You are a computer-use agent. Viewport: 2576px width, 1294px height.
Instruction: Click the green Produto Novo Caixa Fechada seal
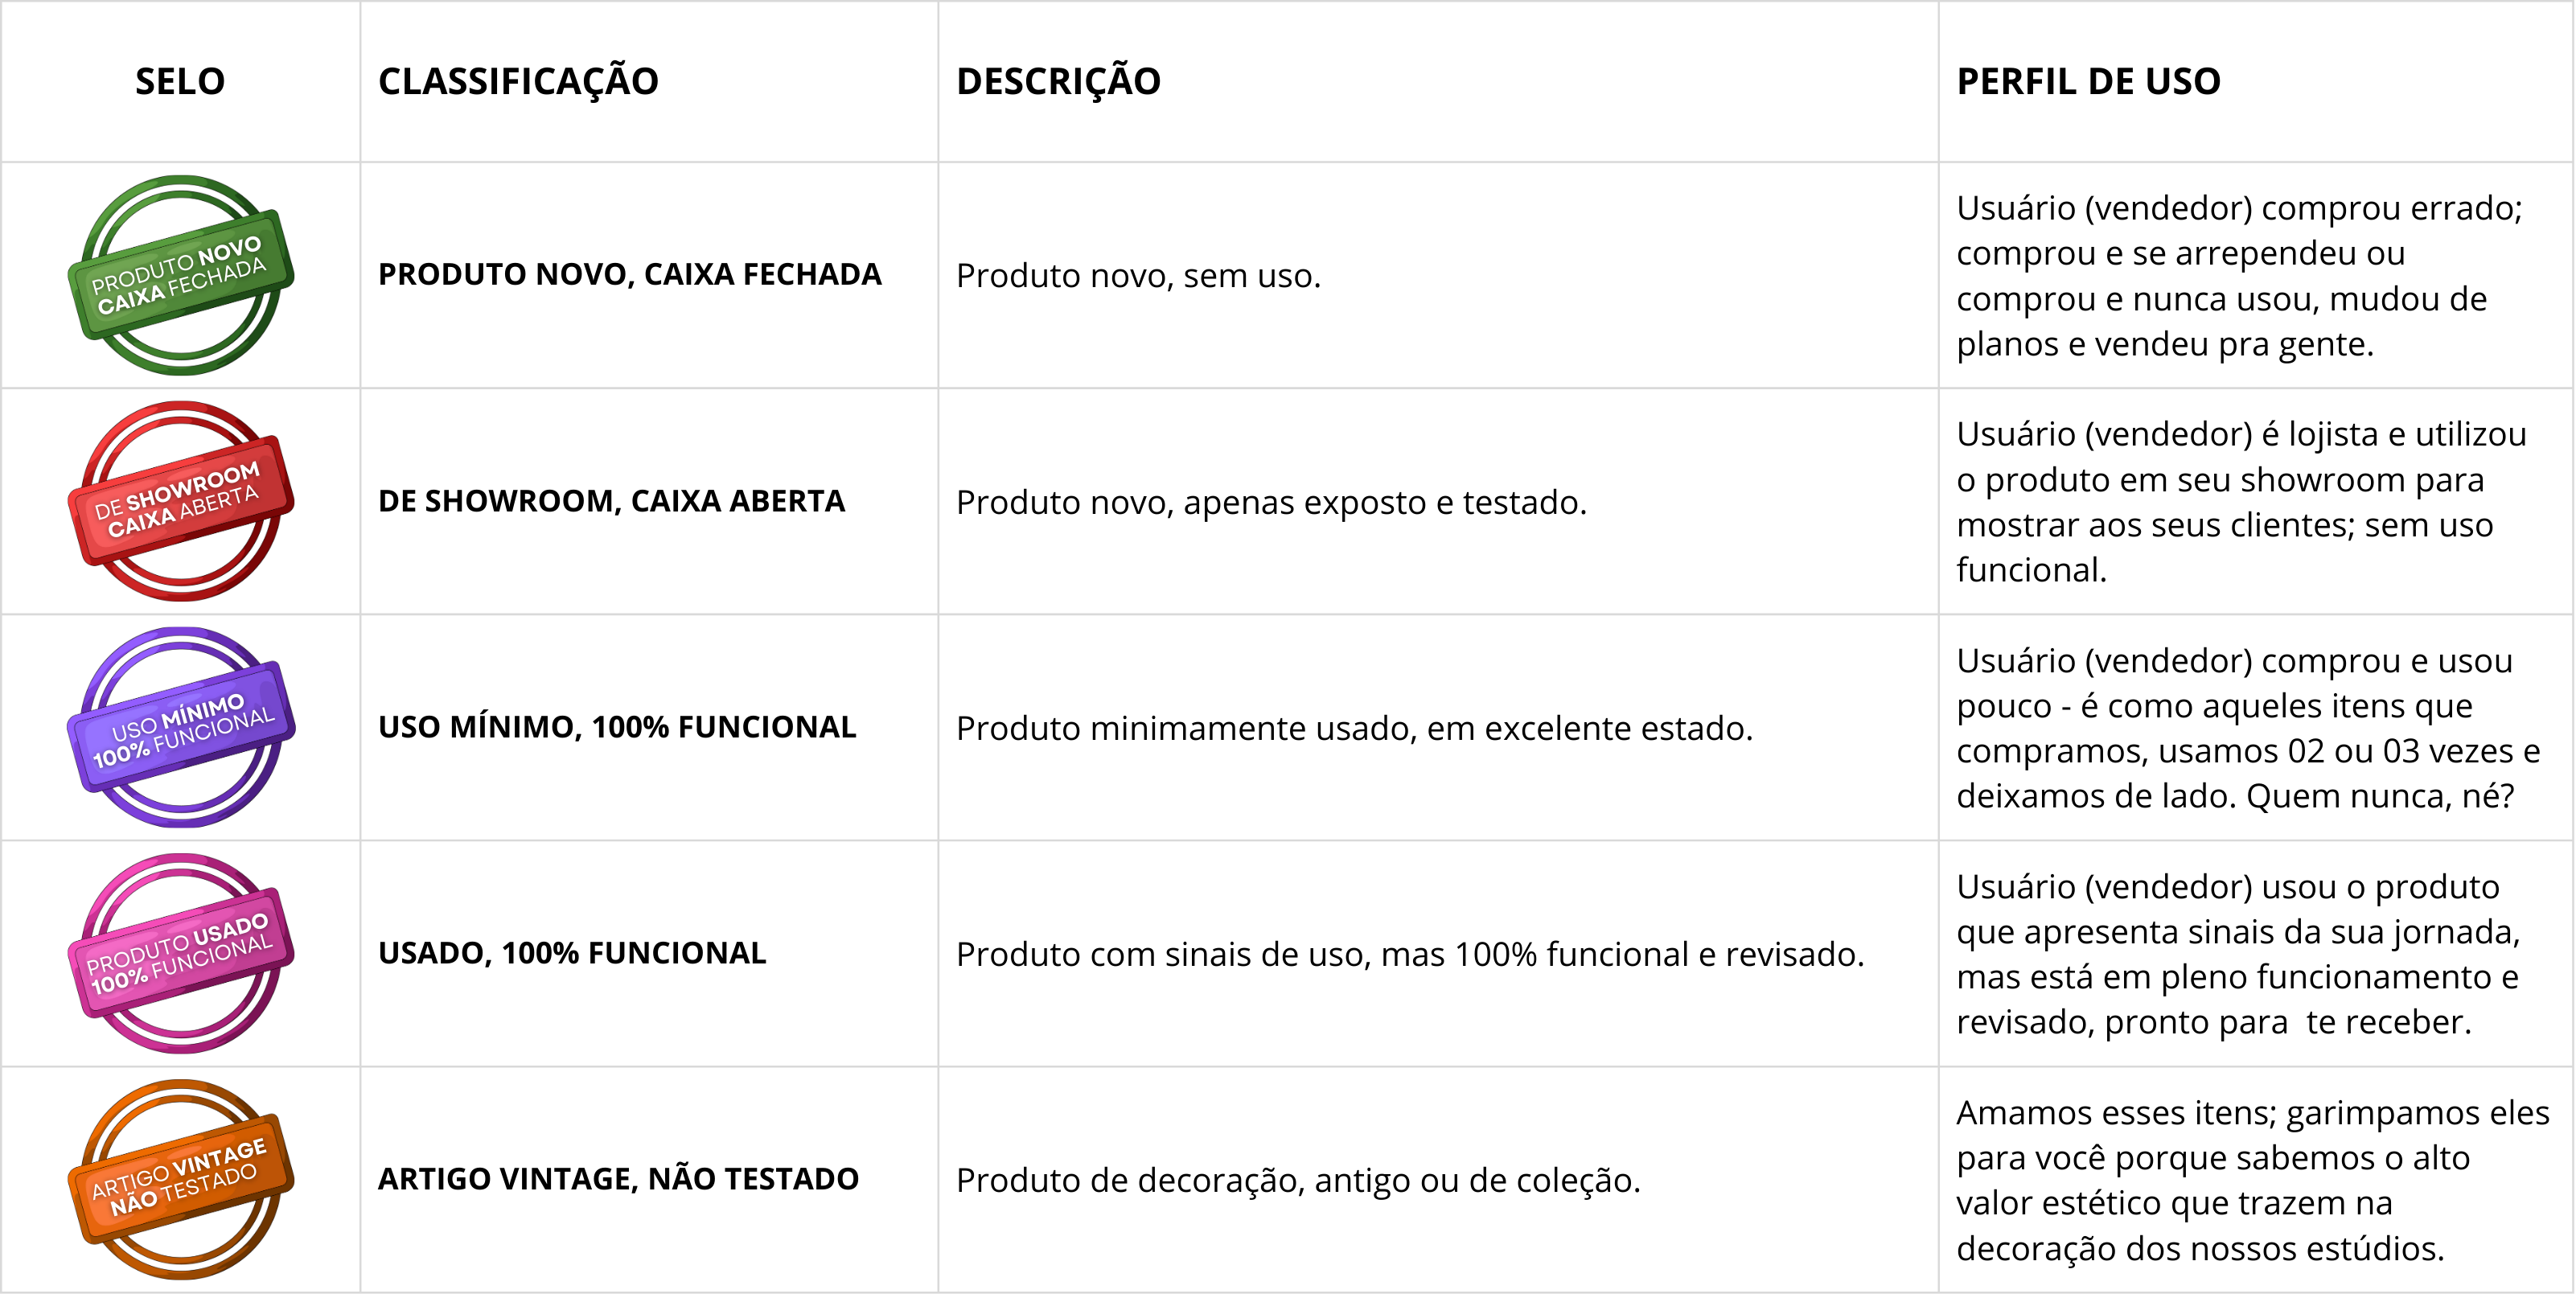[181, 275]
